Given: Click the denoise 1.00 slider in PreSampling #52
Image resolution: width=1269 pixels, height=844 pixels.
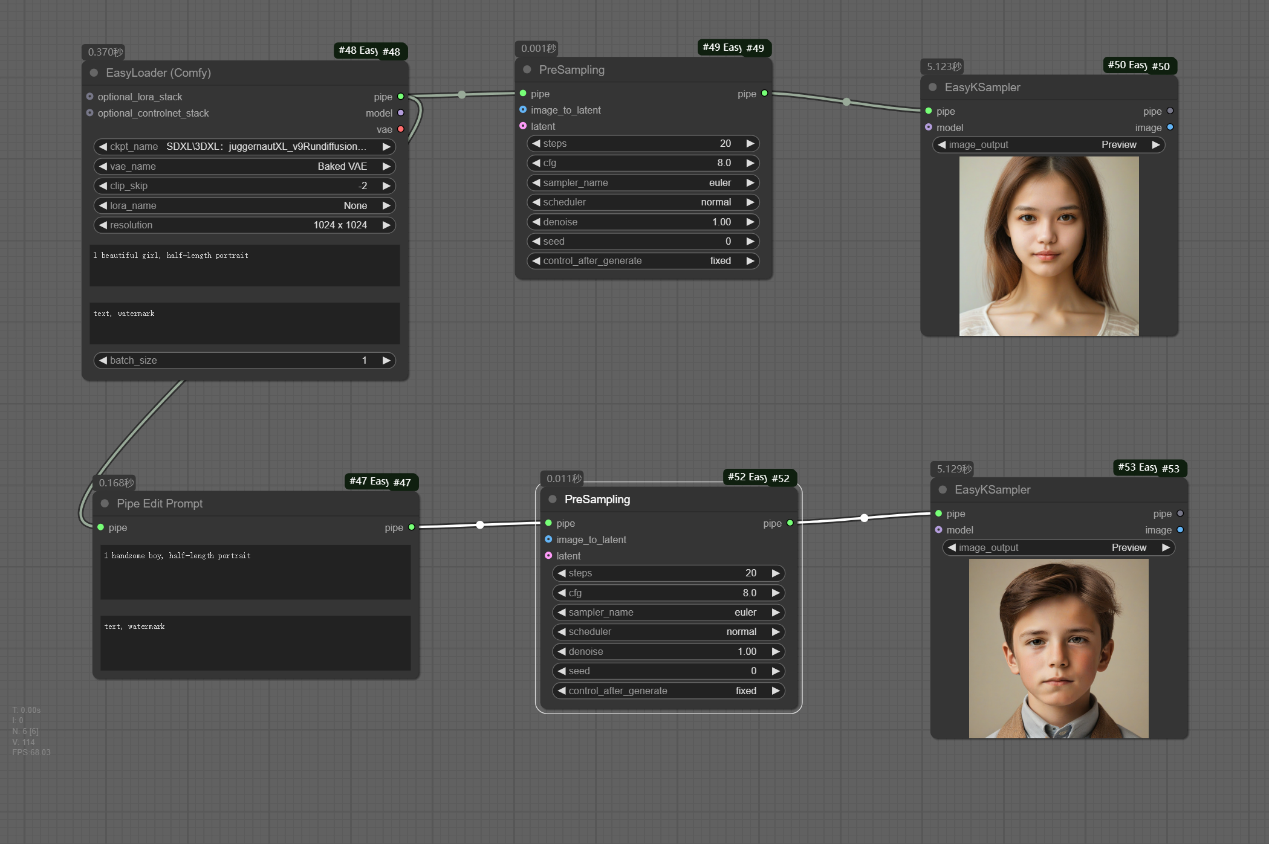Looking at the screenshot, I should (668, 652).
